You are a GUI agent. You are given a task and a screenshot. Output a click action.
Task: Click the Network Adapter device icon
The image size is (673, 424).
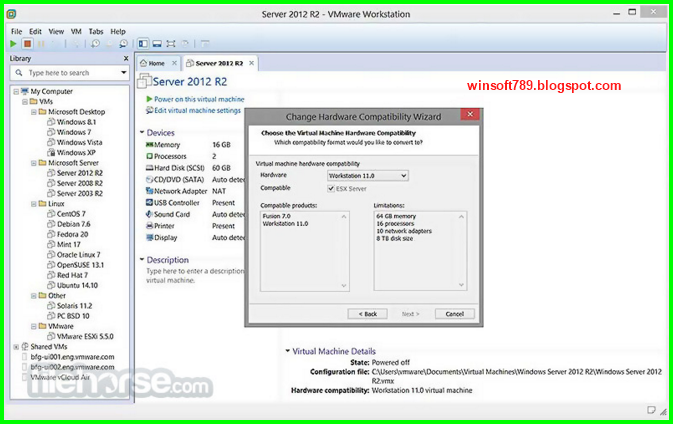(149, 191)
